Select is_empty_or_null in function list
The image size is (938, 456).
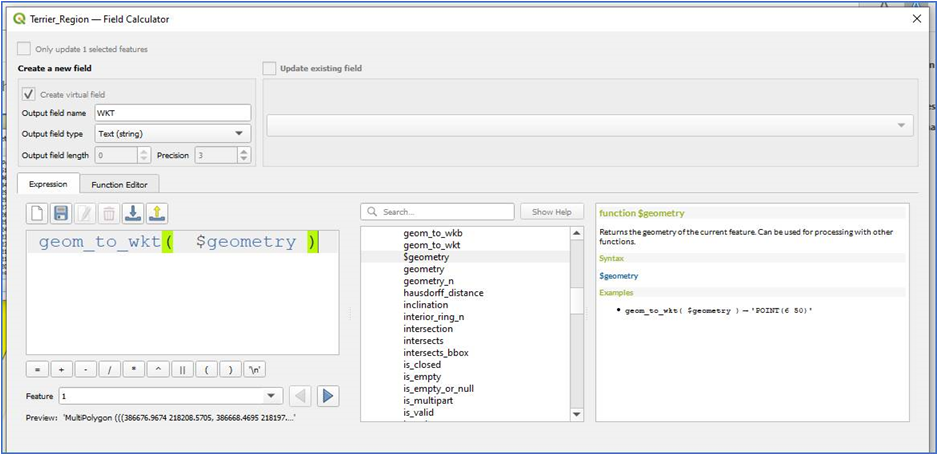(x=438, y=388)
